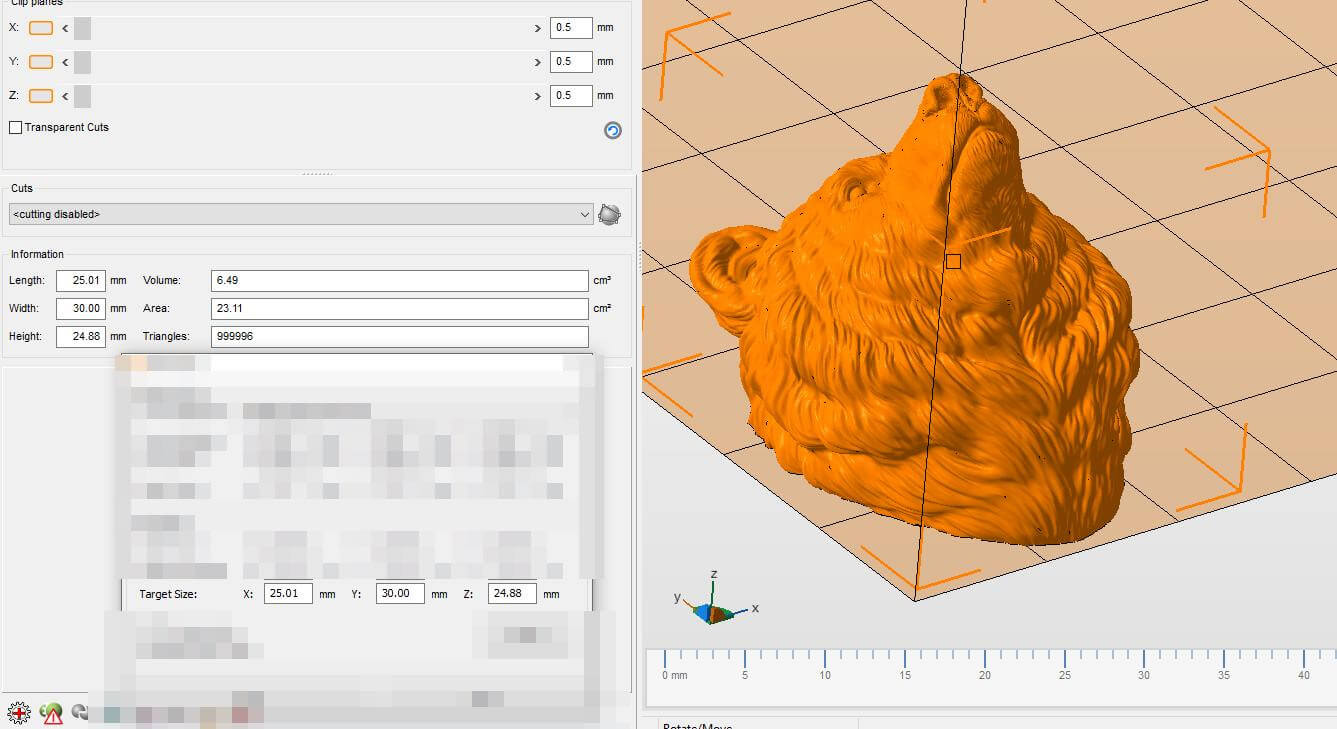Click the Z clip plane right arrow
This screenshot has height=729, width=1337.
point(538,96)
